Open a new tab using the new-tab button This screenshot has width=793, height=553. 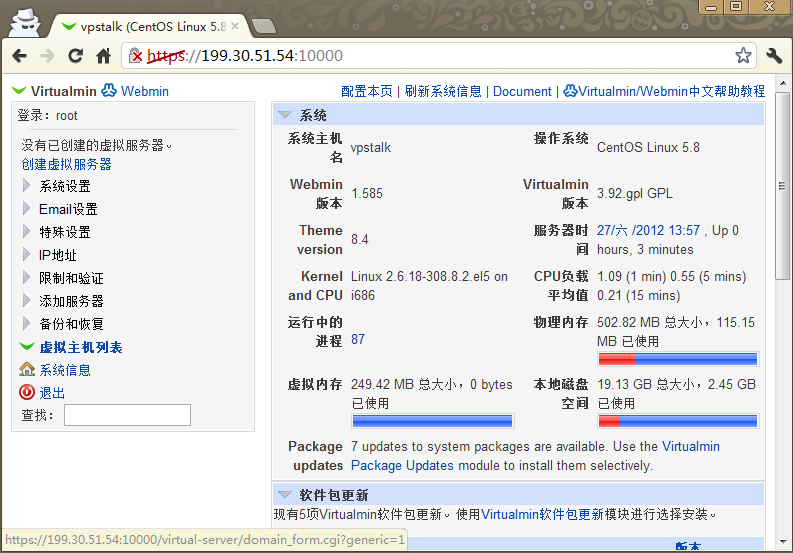(263, 26)
